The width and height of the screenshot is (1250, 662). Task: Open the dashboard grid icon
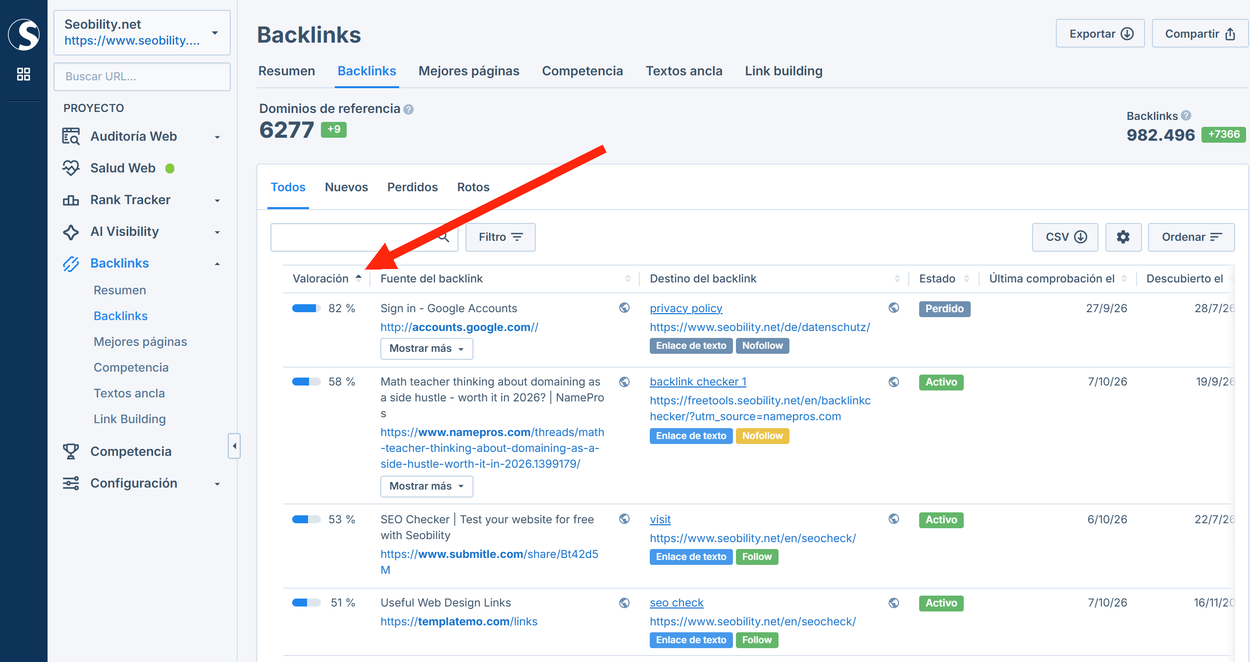point(24,74)
